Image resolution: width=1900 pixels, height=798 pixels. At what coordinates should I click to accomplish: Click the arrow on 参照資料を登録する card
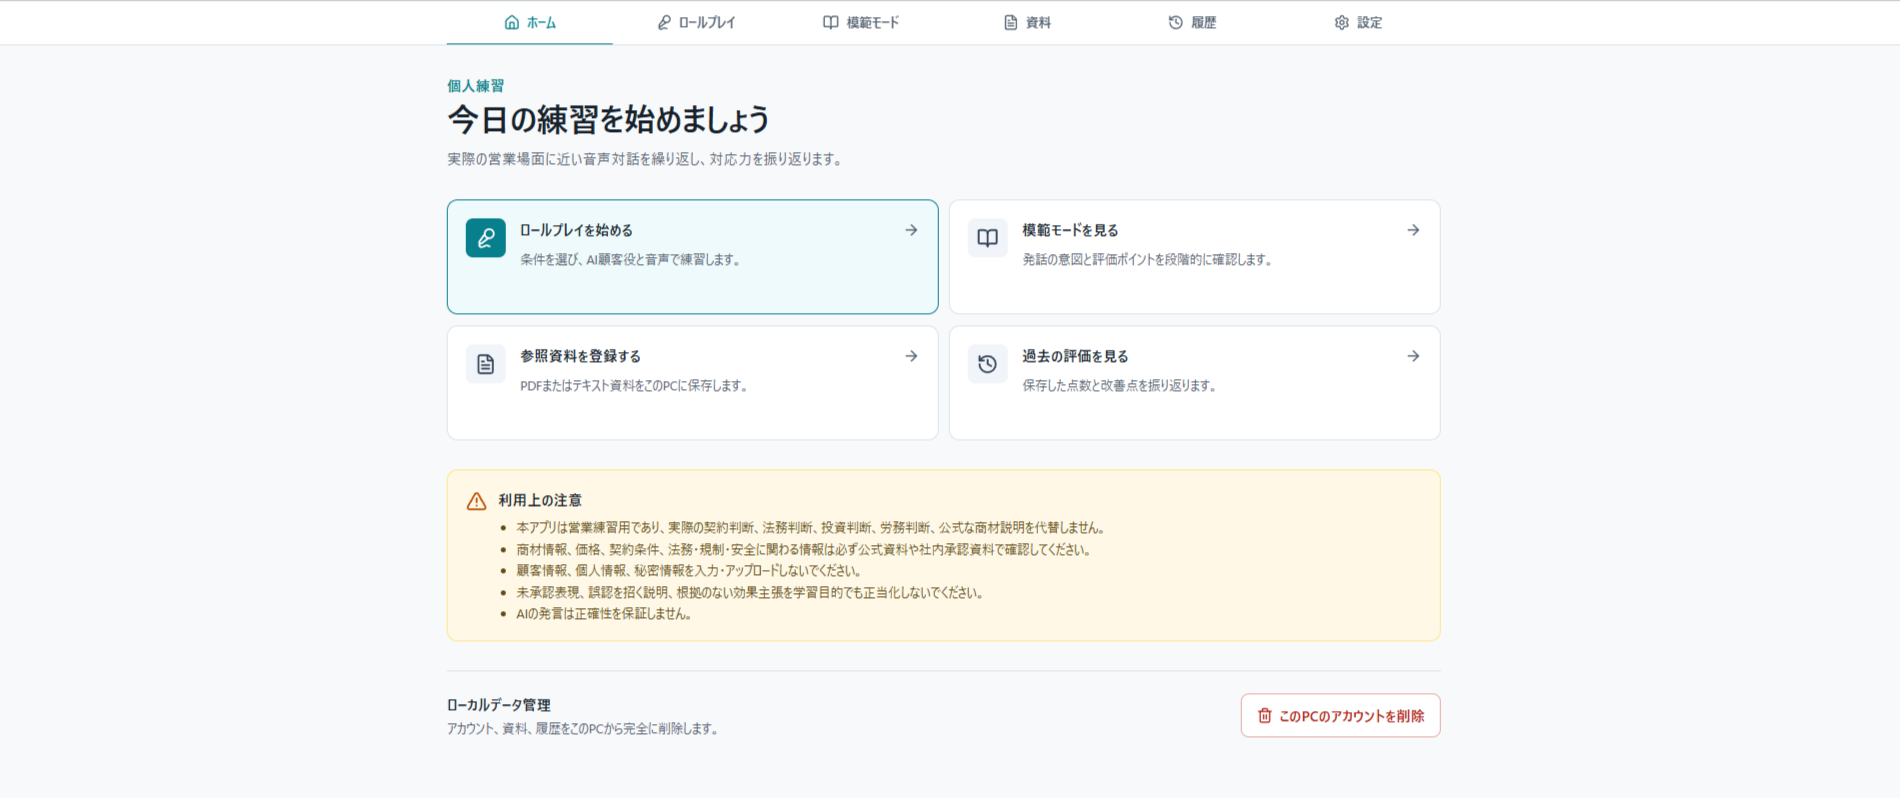pos(911,356)
